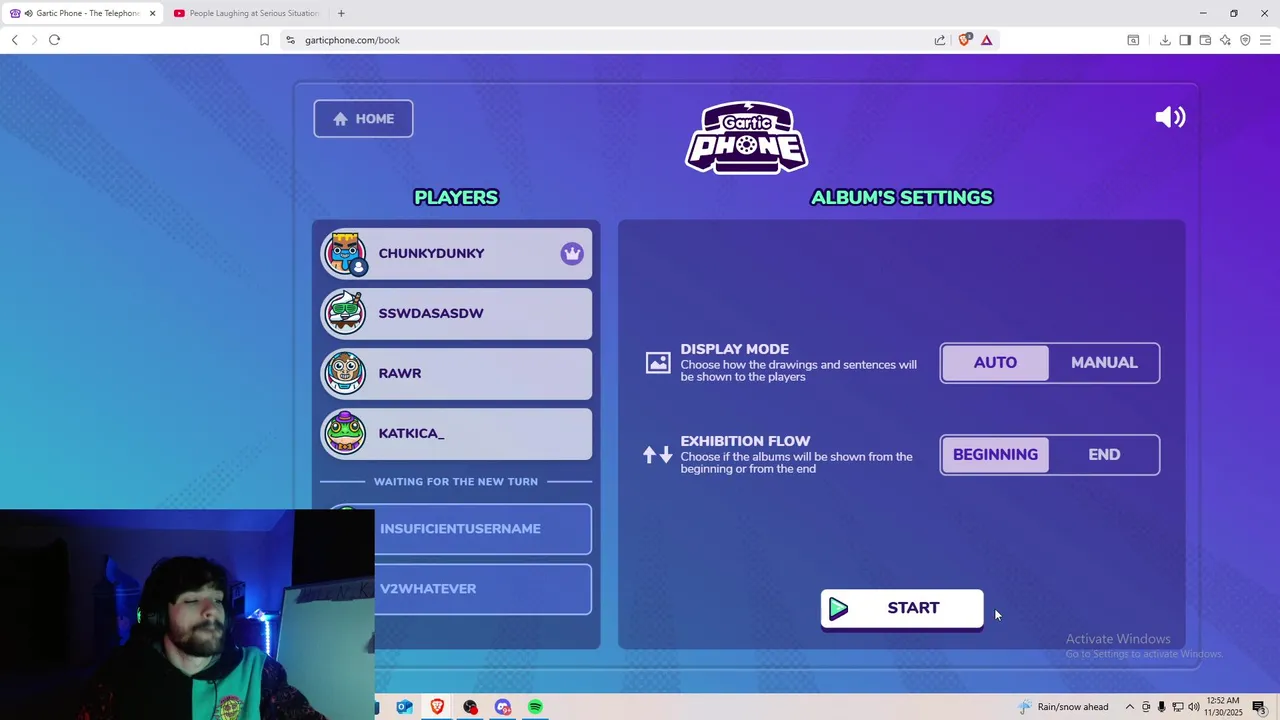Click the microphone icon in system tray

click(x=1161, y=707)
